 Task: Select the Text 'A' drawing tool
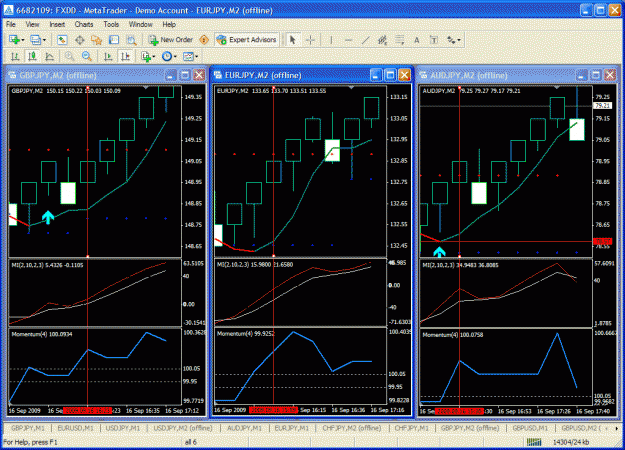(417, 40)
